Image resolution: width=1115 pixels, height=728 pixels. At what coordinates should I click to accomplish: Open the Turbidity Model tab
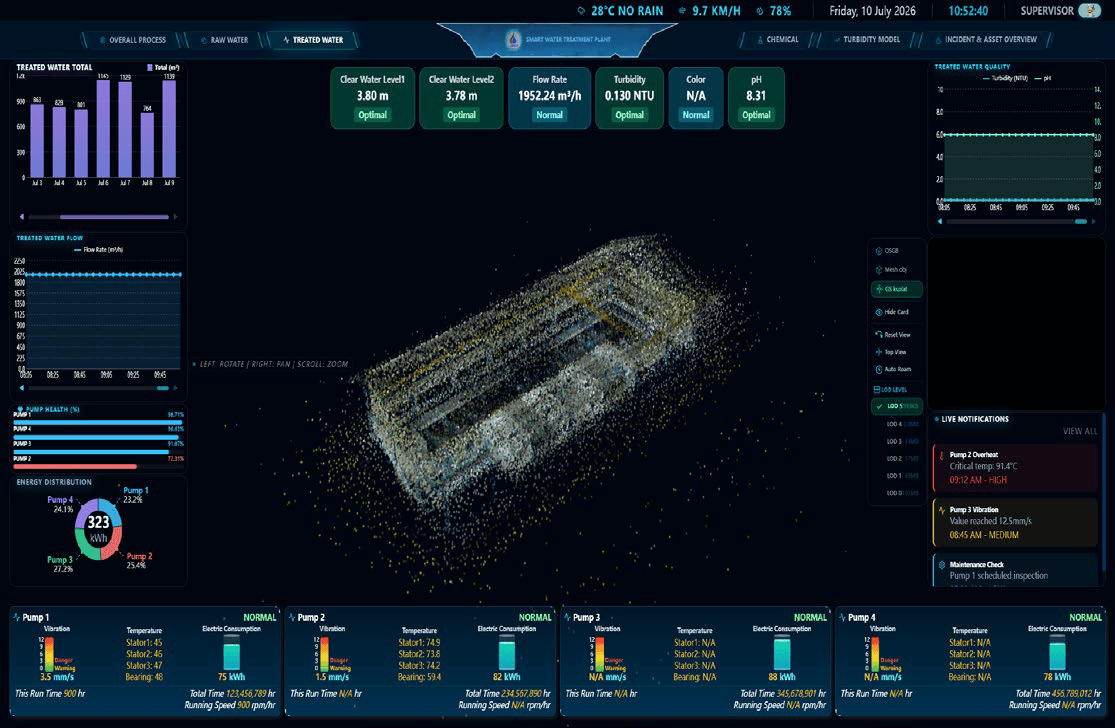[867, 40]
